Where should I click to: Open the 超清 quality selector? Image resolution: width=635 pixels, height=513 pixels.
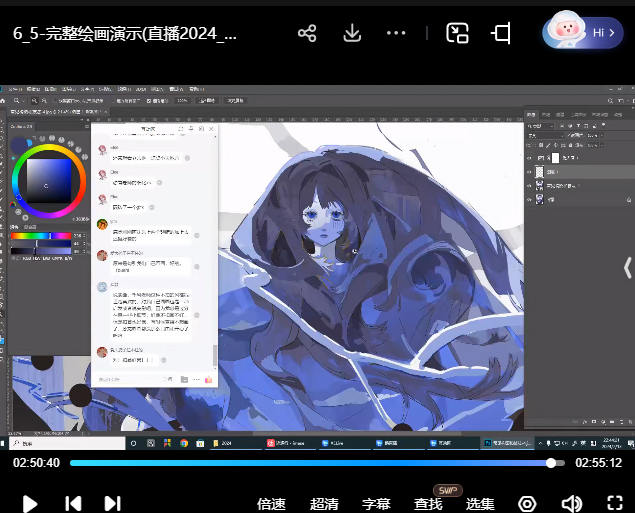[324, 504]
